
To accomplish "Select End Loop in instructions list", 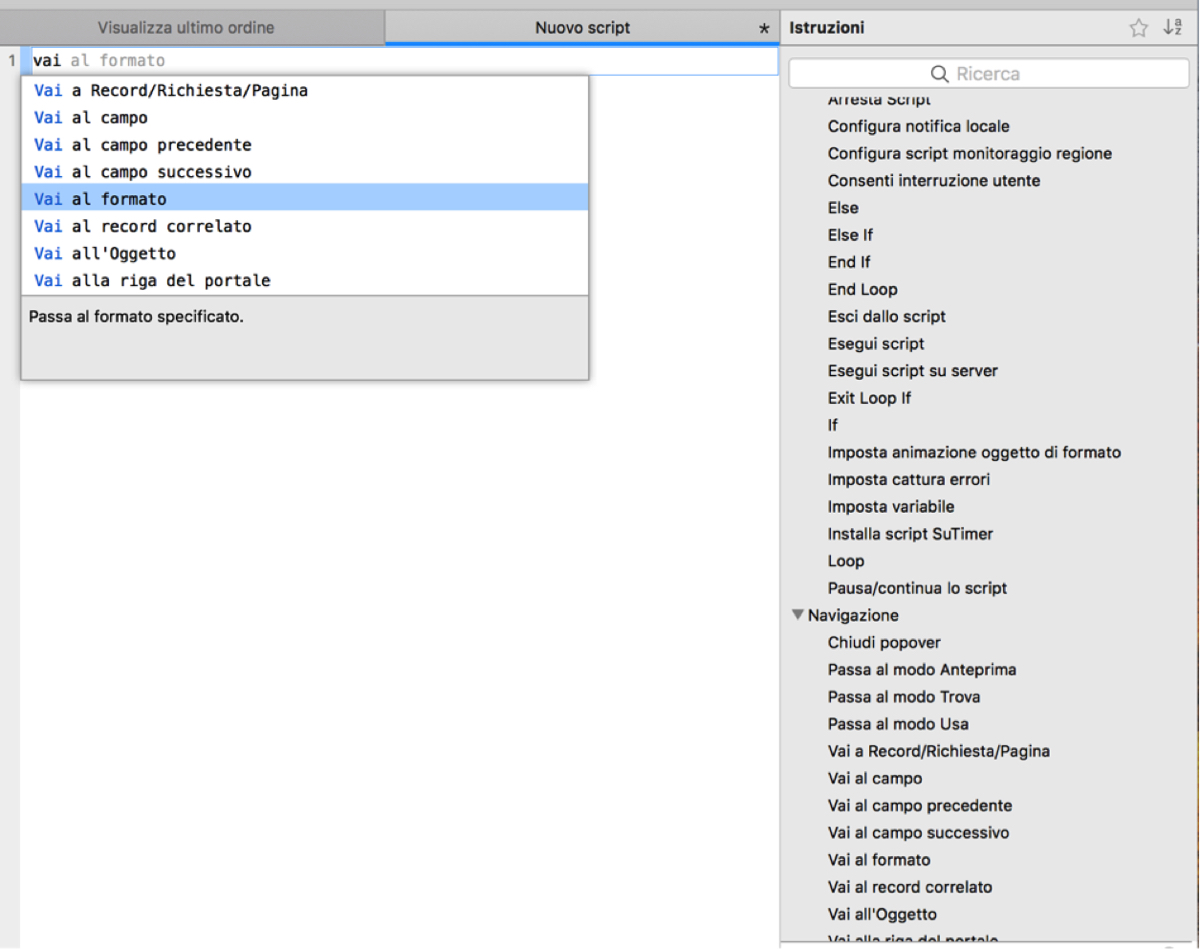I will (862, 289).
